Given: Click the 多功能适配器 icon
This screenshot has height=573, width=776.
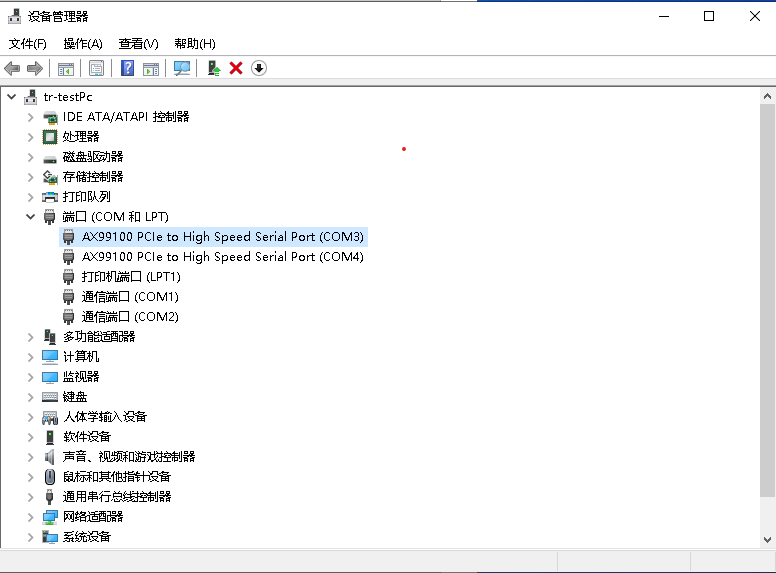Looking at the screenshot, I should click(x=50, y=336).
